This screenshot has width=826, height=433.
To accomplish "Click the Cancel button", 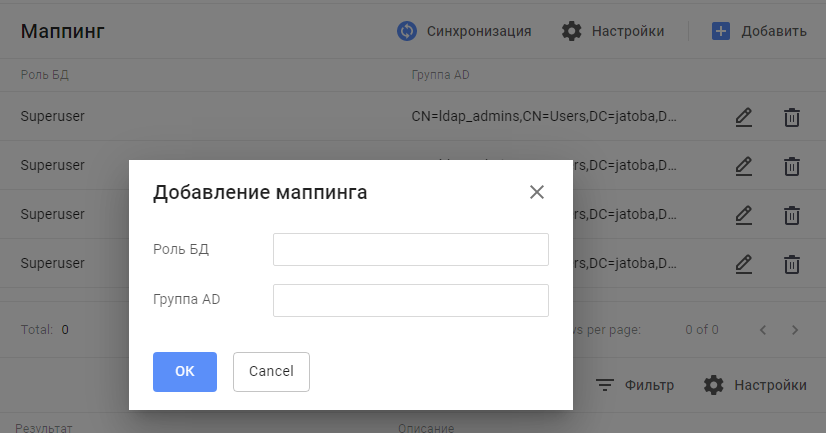I will 271,371.
